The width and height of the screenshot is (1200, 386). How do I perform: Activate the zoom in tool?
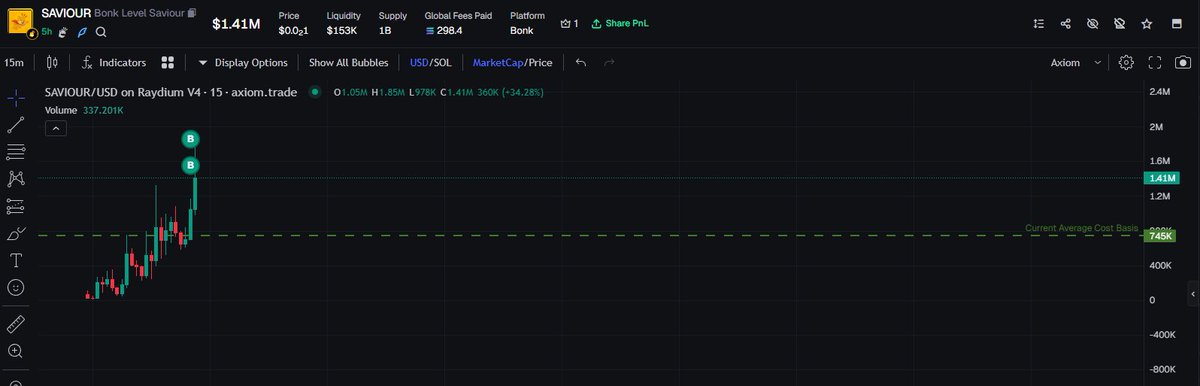tap(16, 351)
